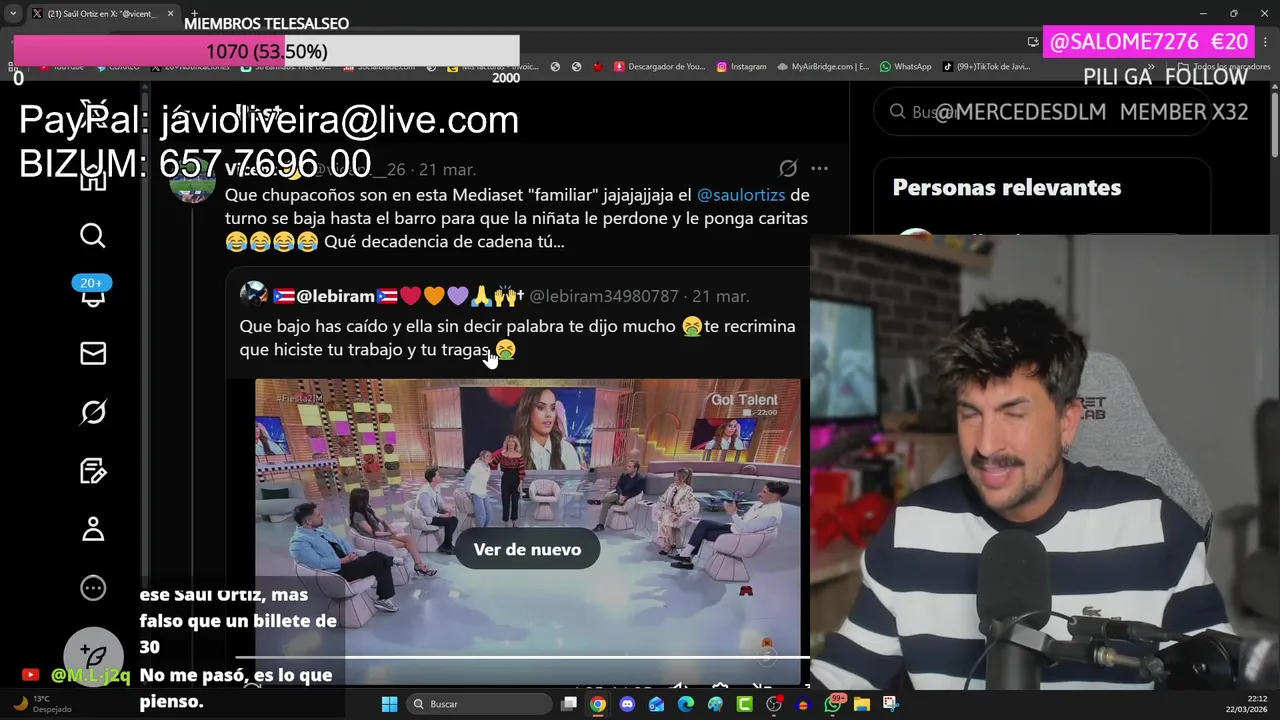
Task: Click the @saulortizs mention link
Action: [741, 195]
